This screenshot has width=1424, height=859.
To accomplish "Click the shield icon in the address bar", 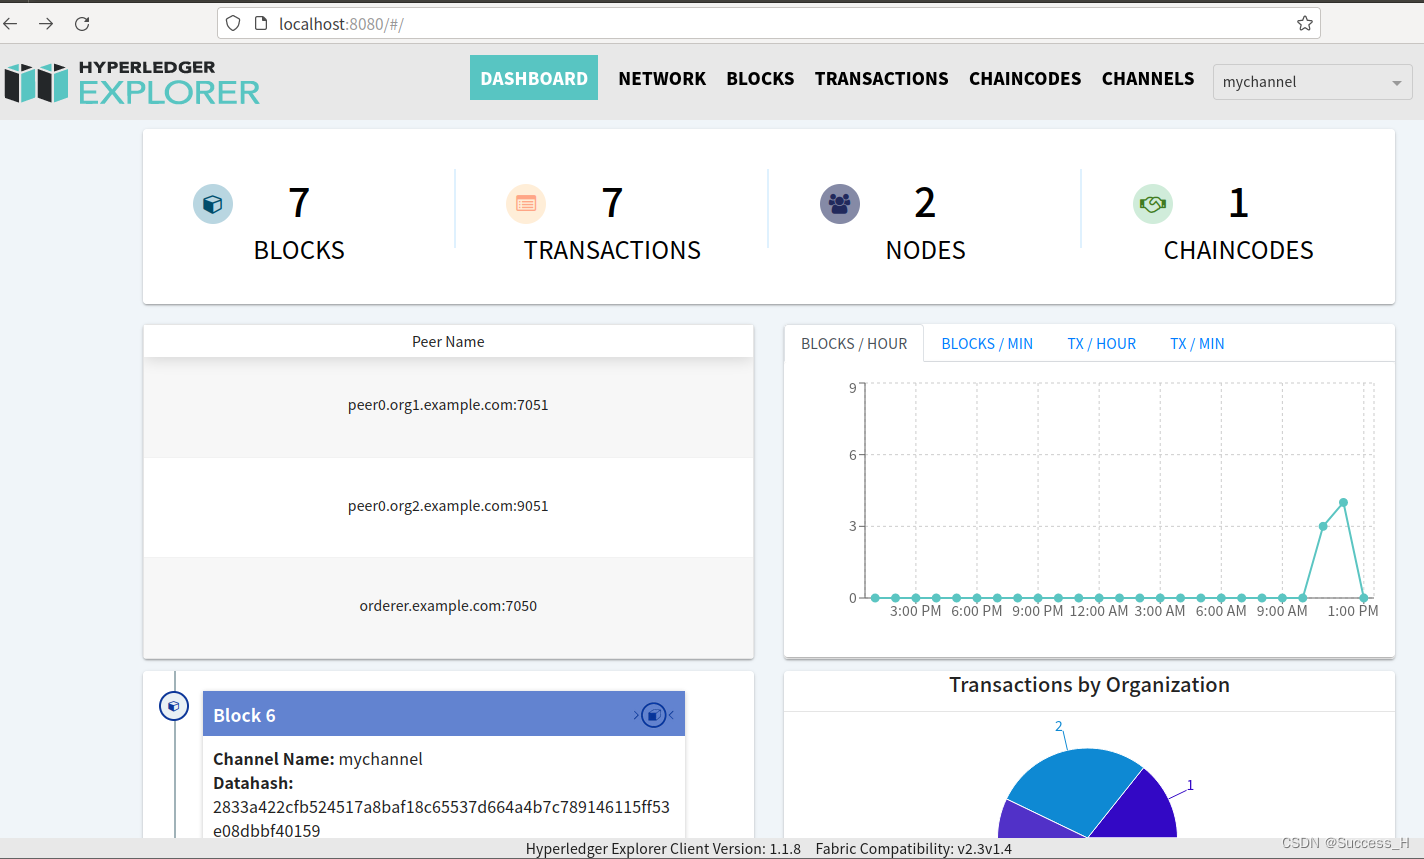I will tap(233, 23).
